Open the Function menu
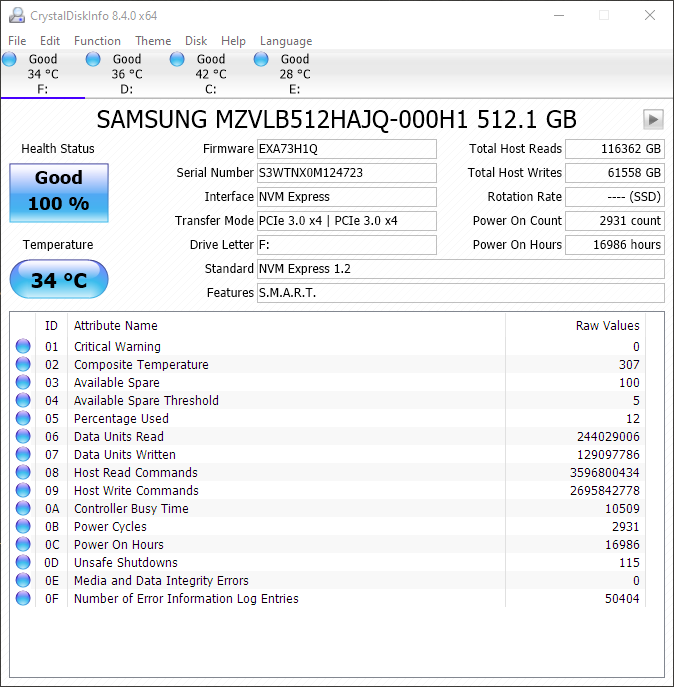Viewport: 674px width, 687px height. pyautogui.click(x=97, y=41)
